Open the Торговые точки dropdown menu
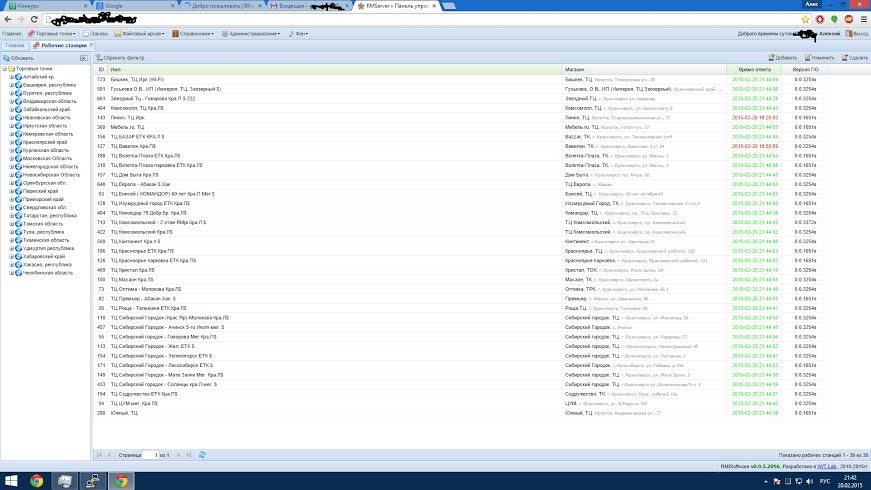The height and width of the screenshot is (490, 871). [x=52, y=34]
